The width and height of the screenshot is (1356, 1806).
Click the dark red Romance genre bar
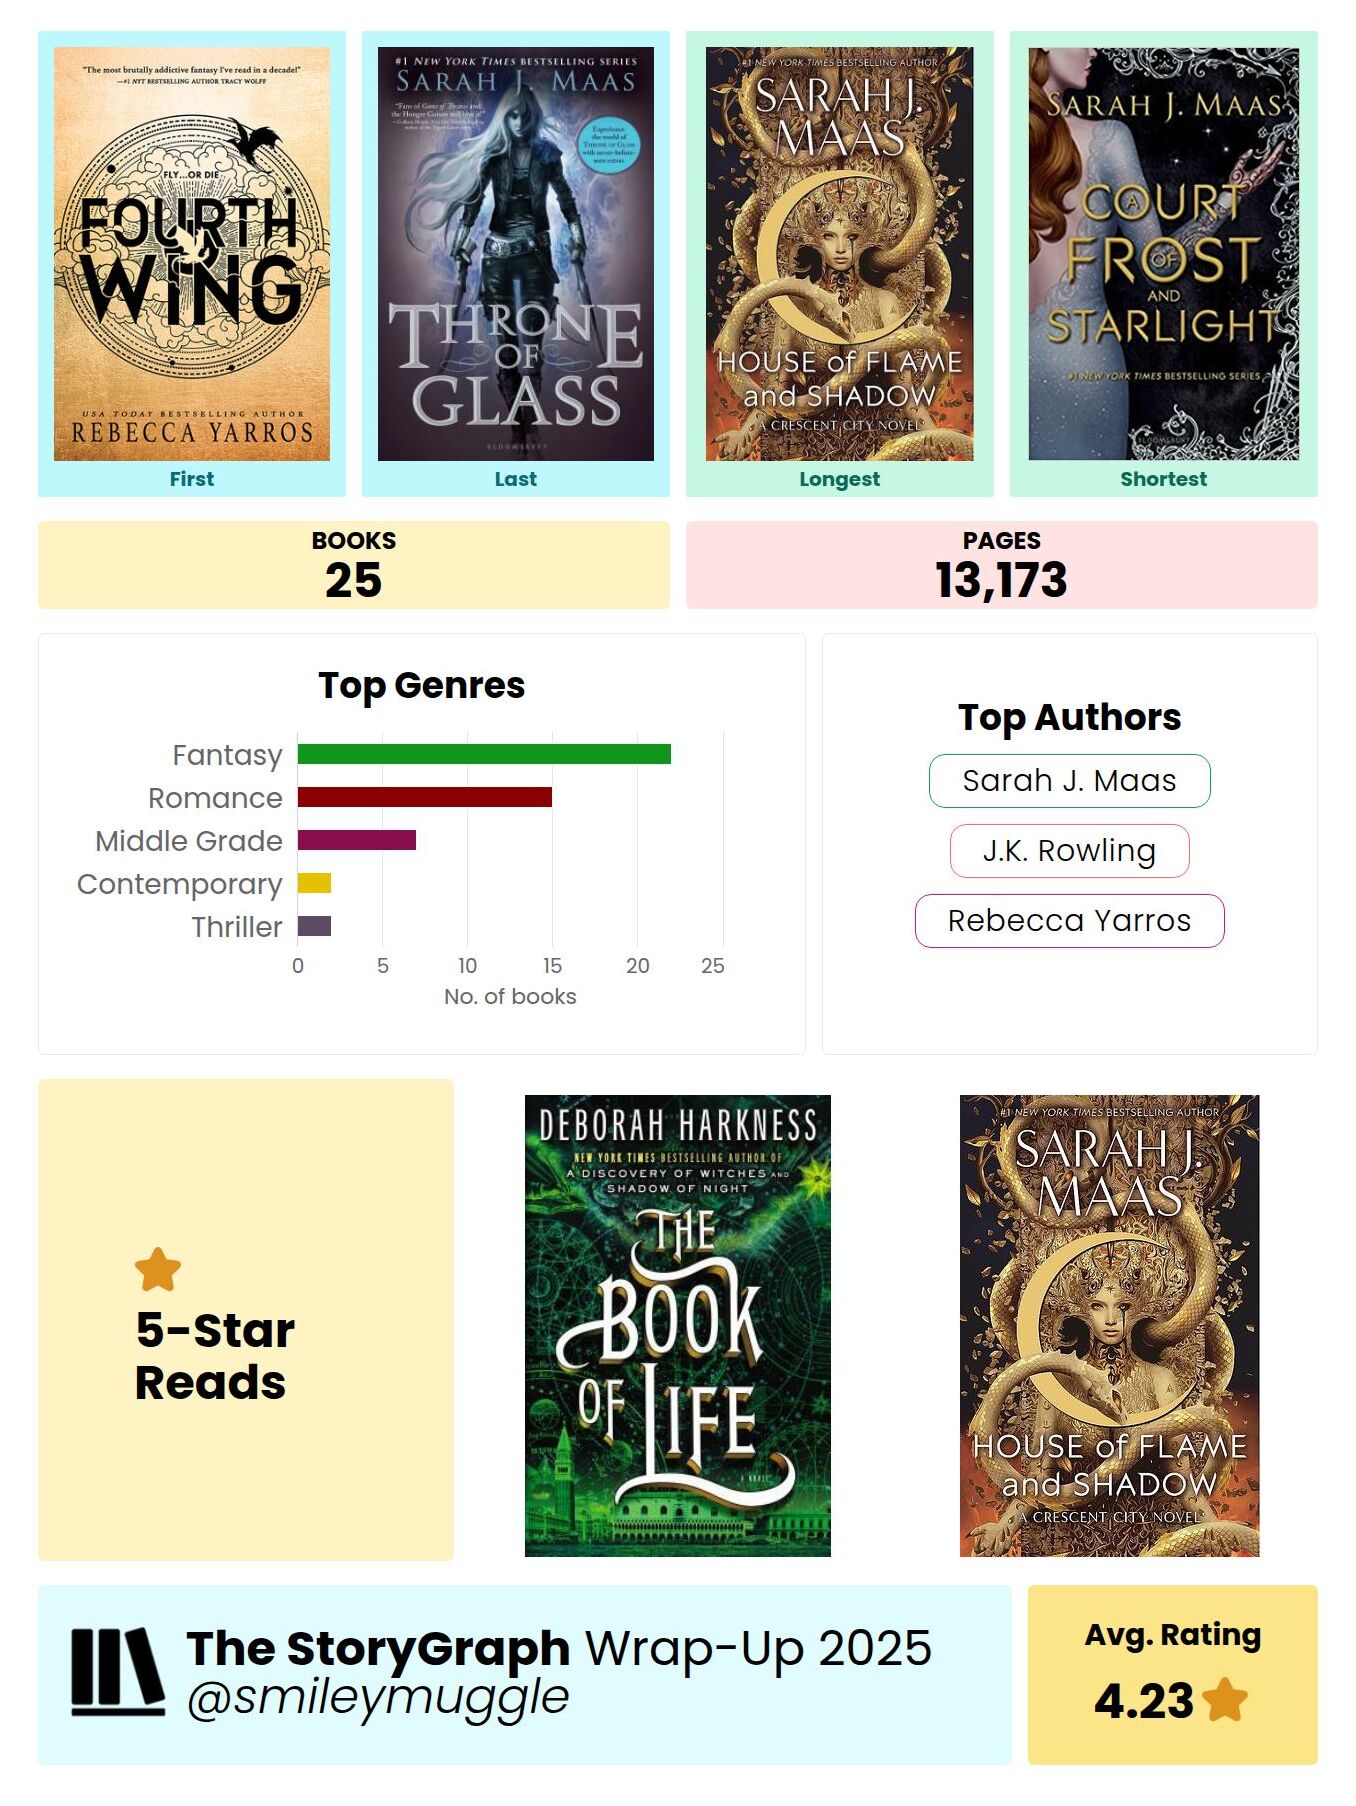tap(425, 797)
